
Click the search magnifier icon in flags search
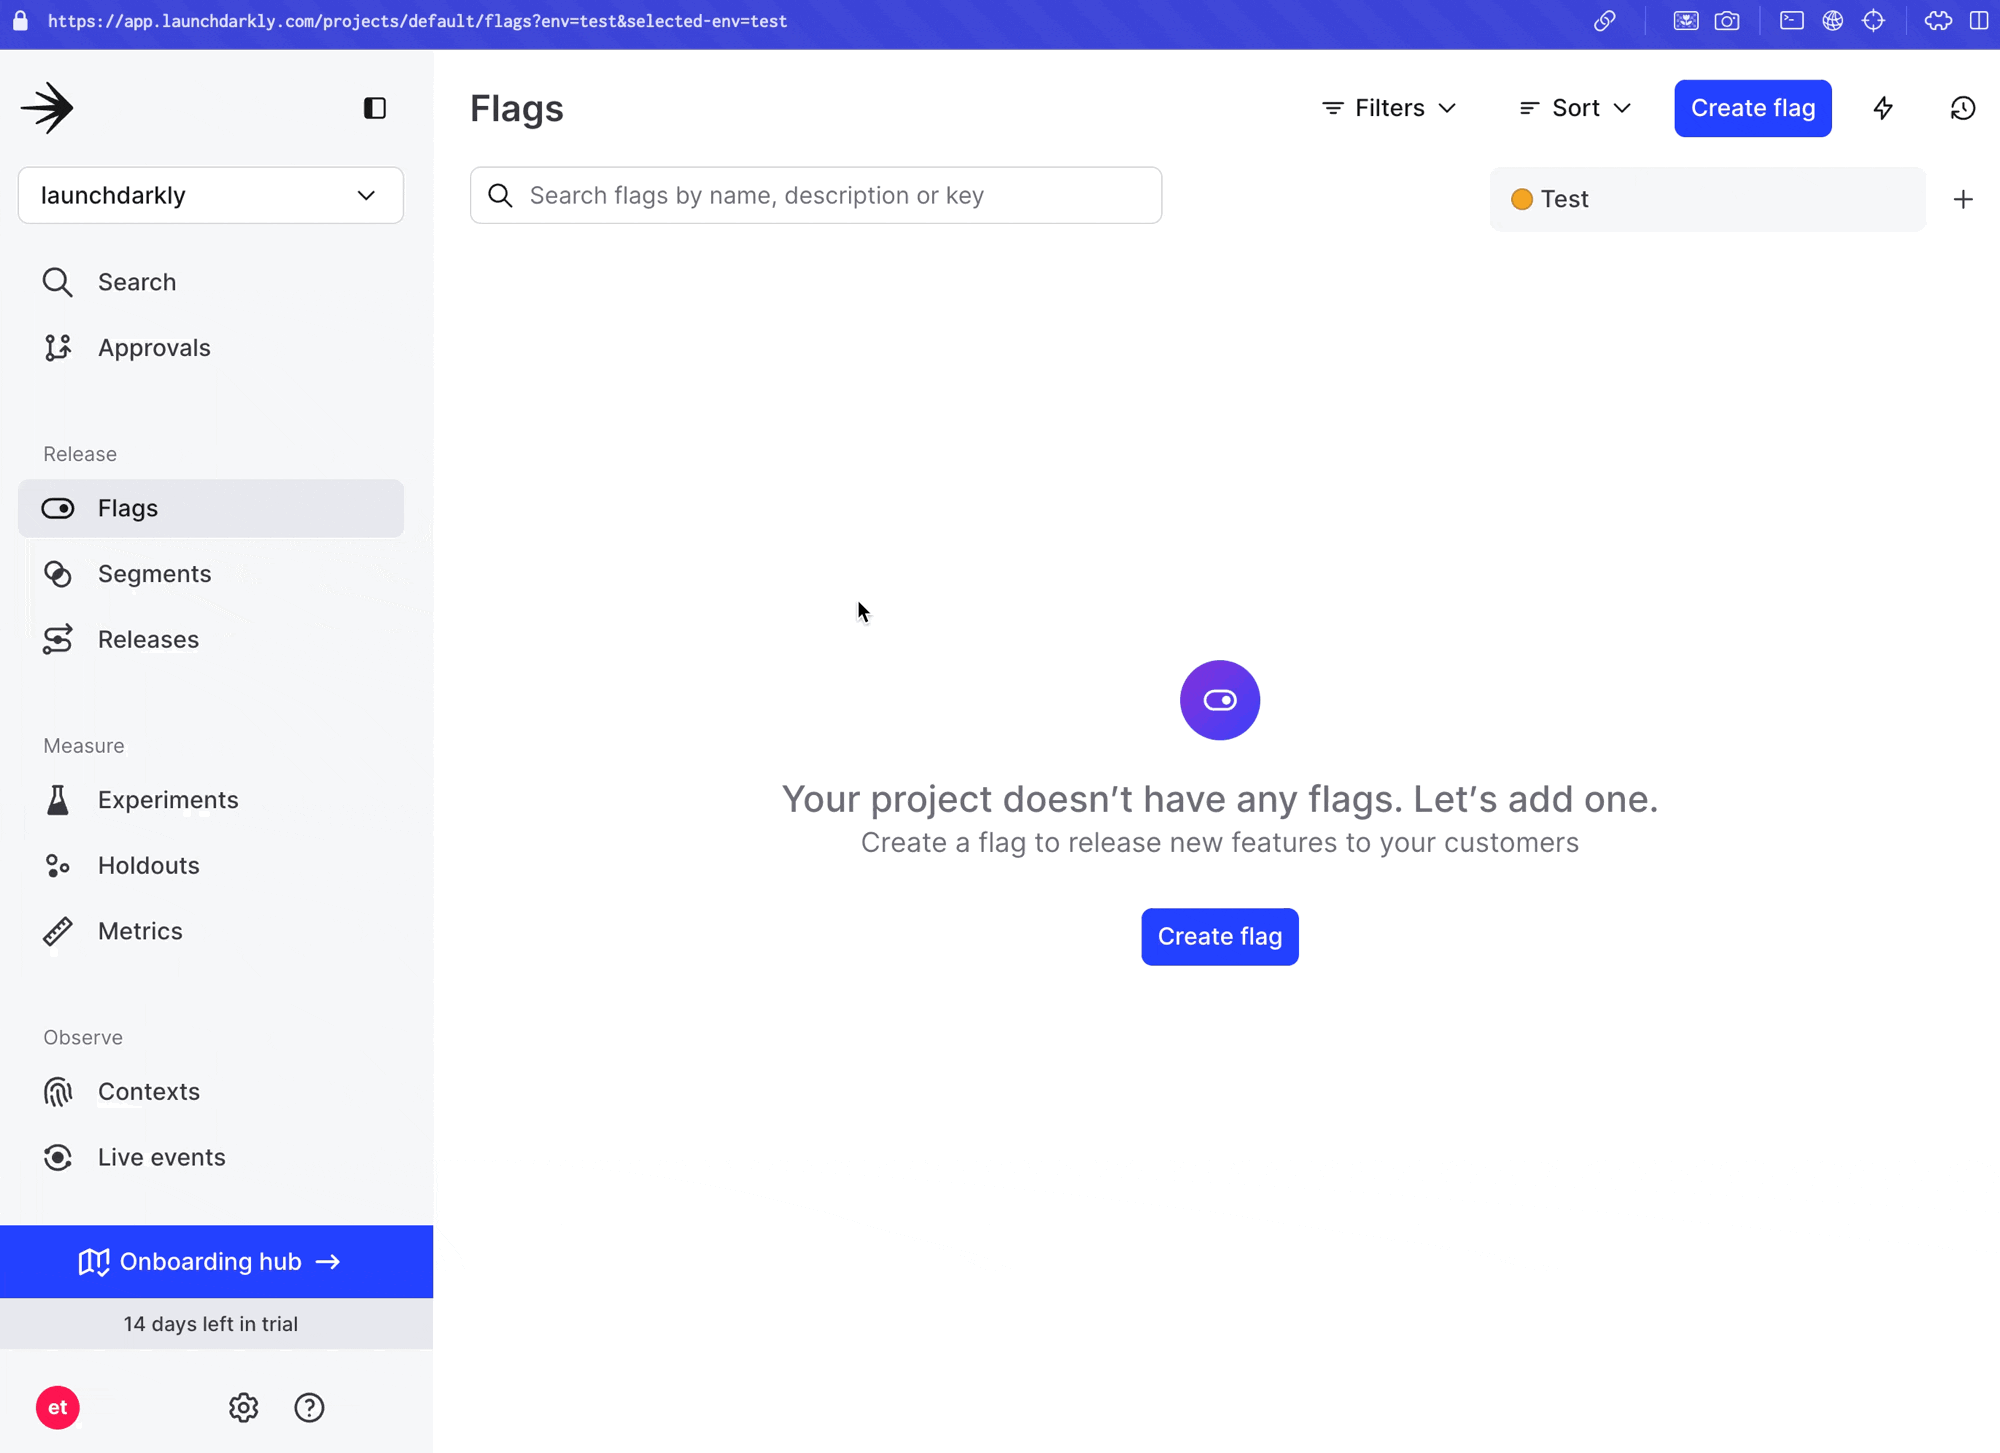pyautogui.click(x=500, y=195)
